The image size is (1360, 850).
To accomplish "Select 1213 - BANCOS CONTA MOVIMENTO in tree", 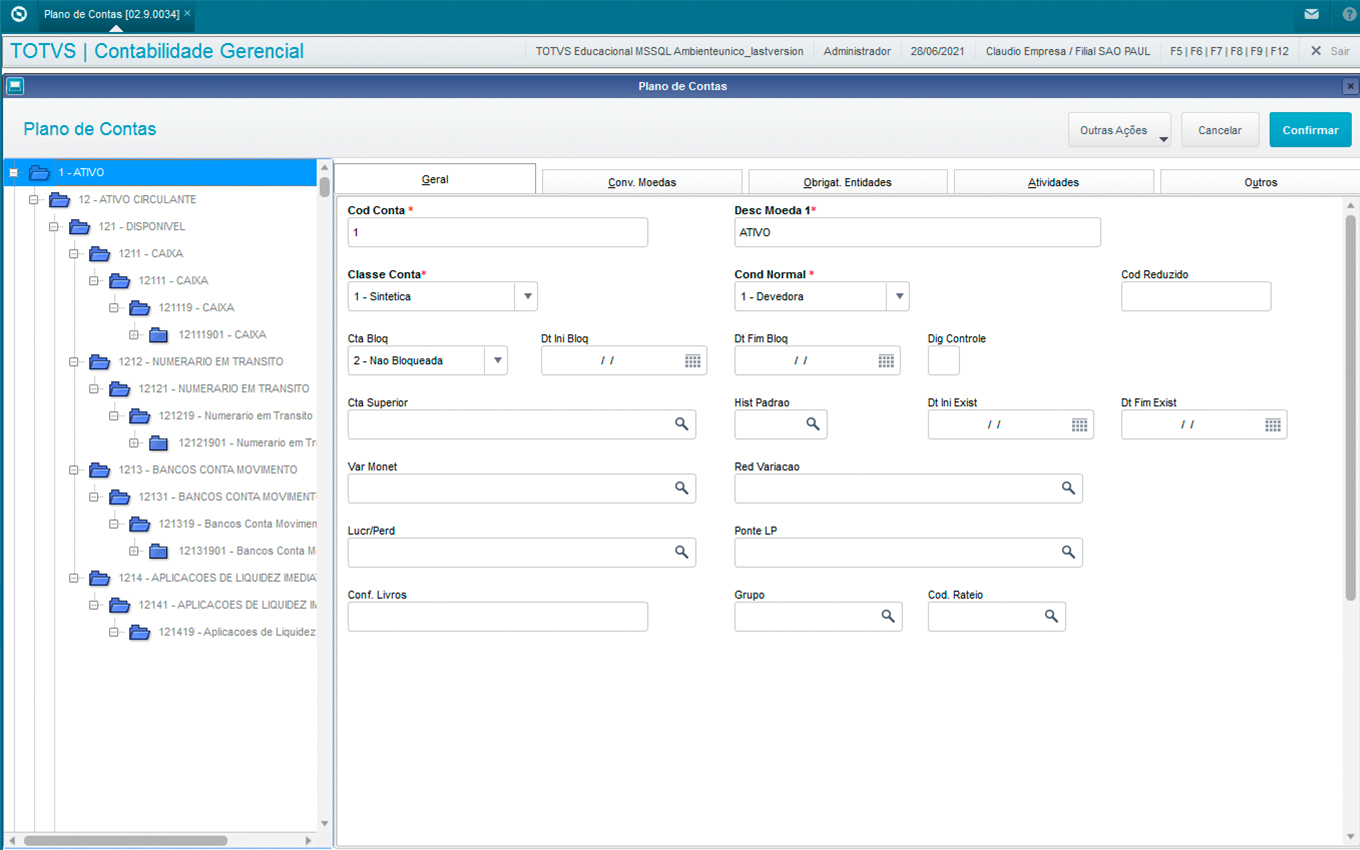I will point(207,470).
